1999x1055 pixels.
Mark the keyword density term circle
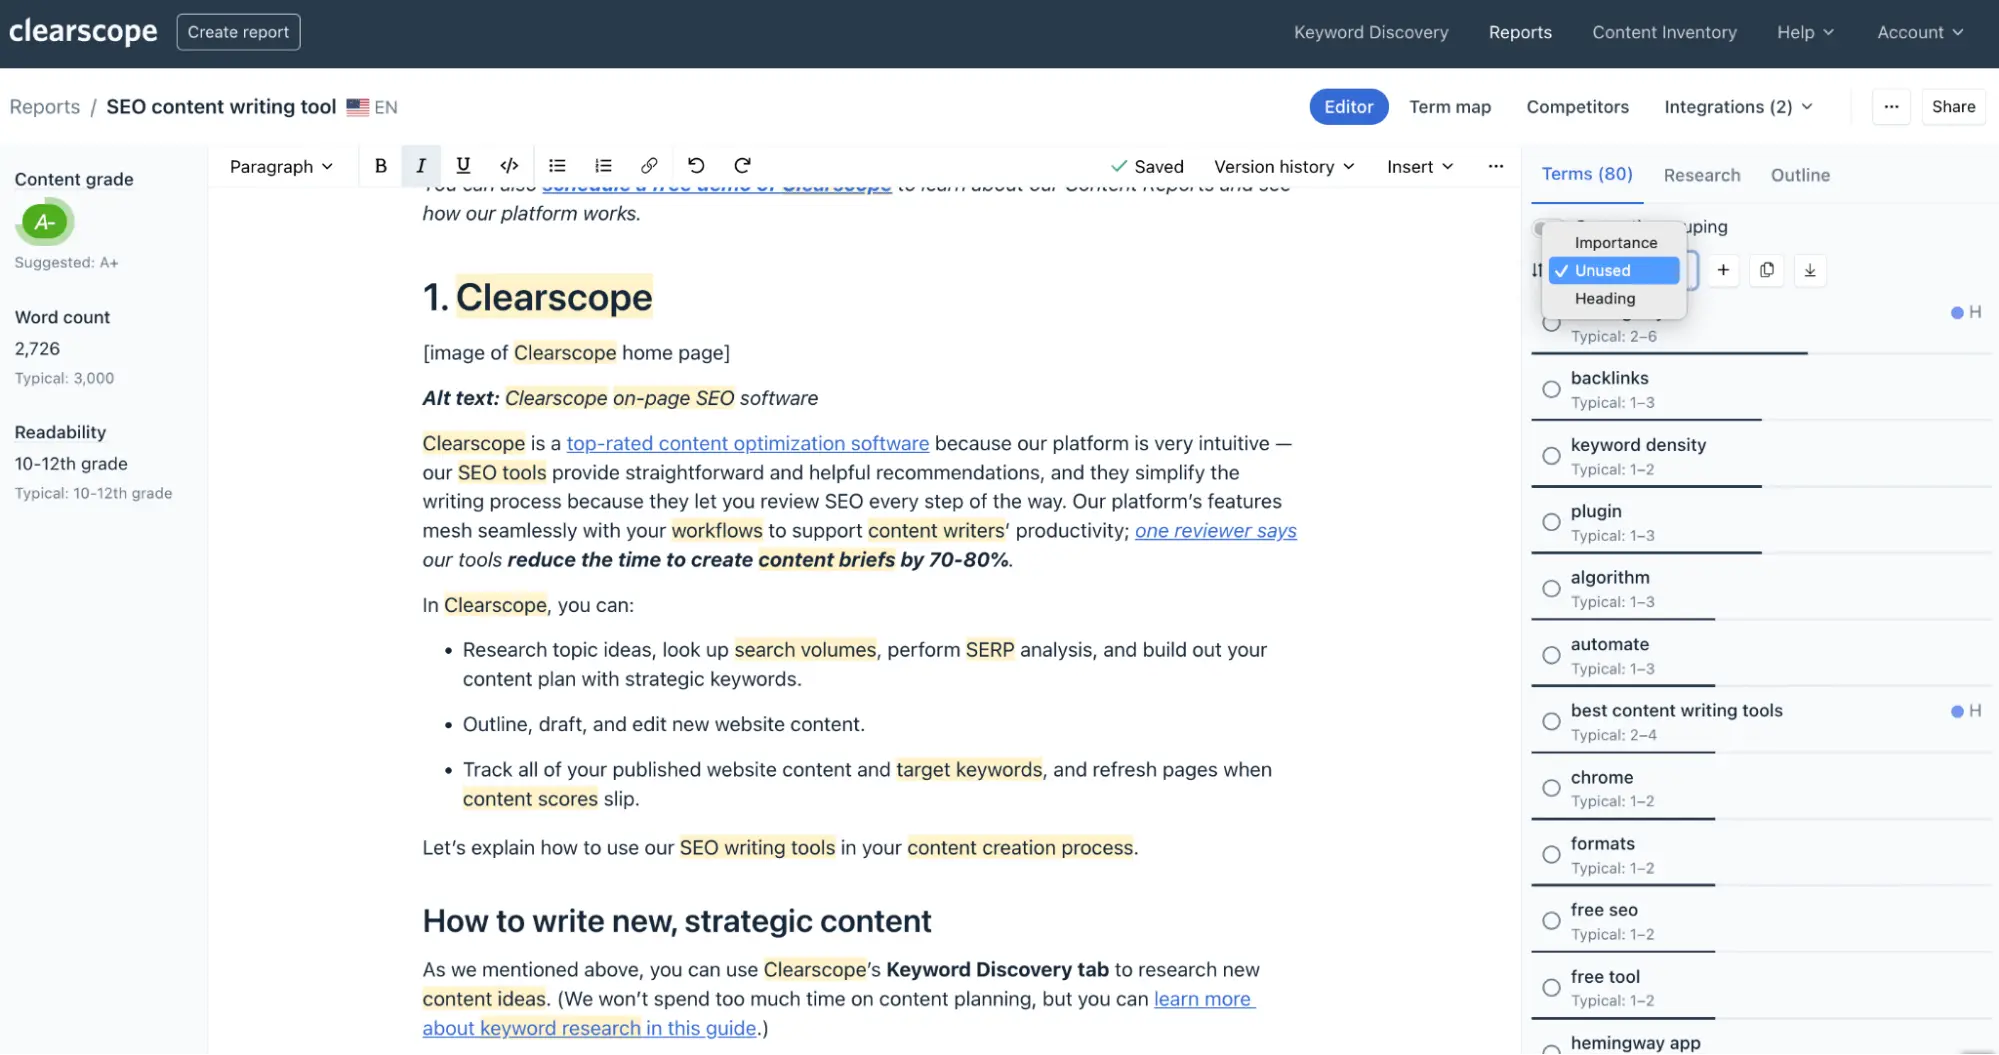pyautogui.click(x=1551, y=456)
